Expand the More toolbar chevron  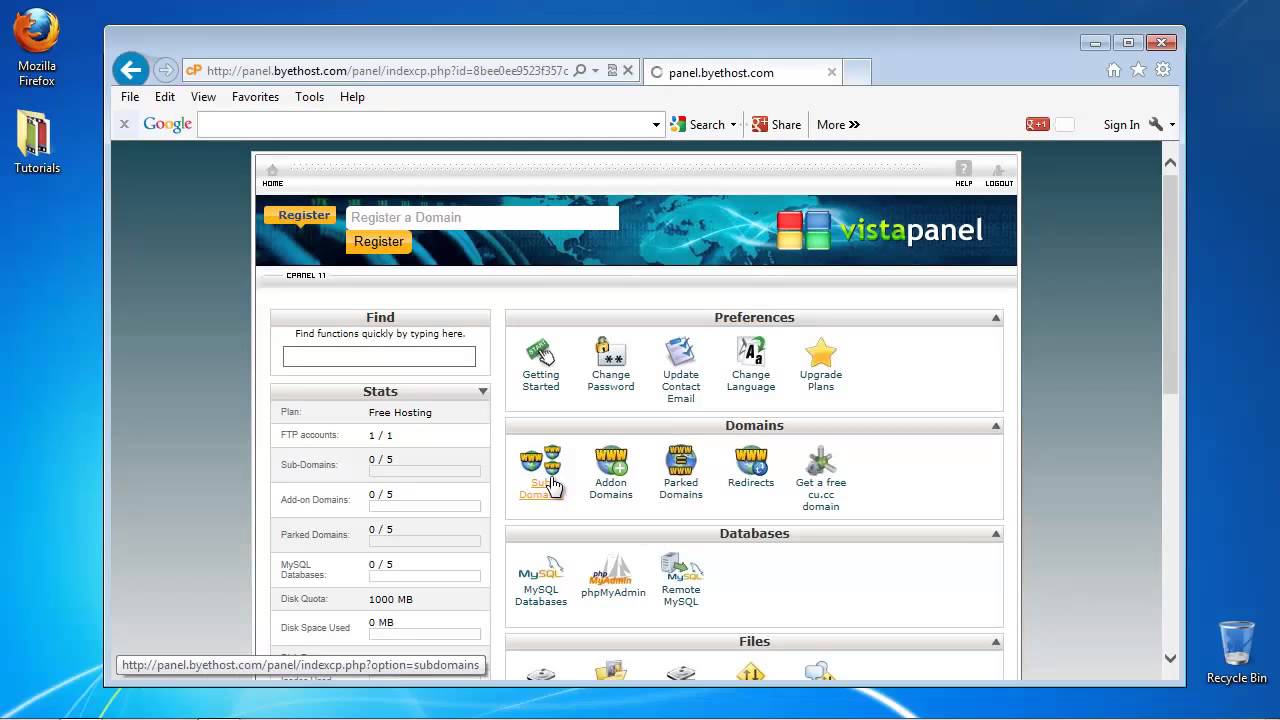point(854,125)
